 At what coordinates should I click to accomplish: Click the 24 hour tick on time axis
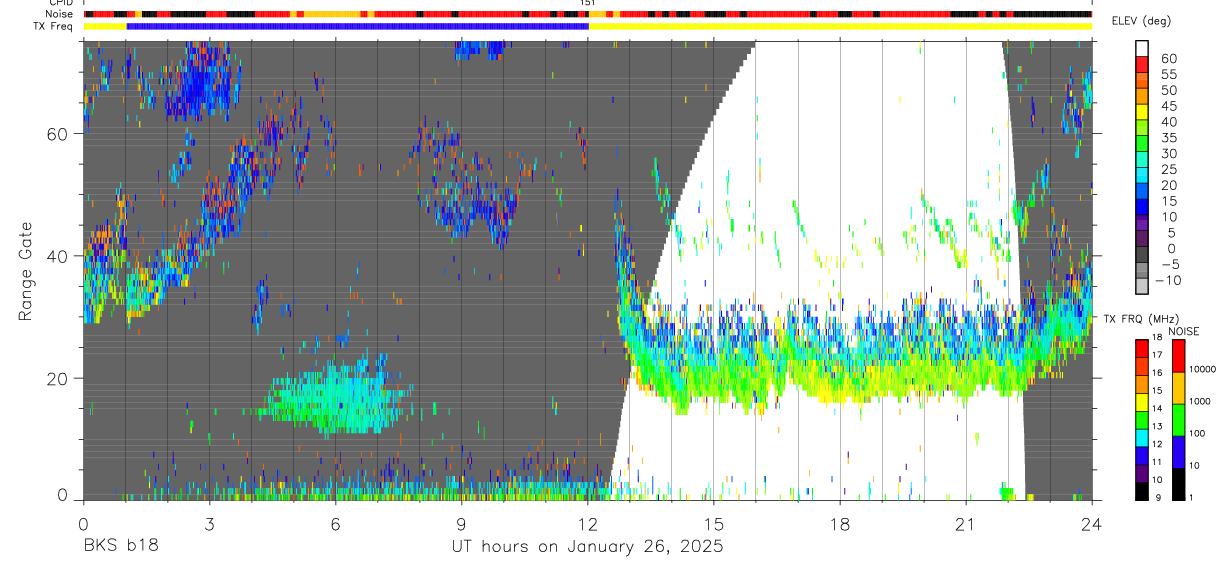point(1092,524)
